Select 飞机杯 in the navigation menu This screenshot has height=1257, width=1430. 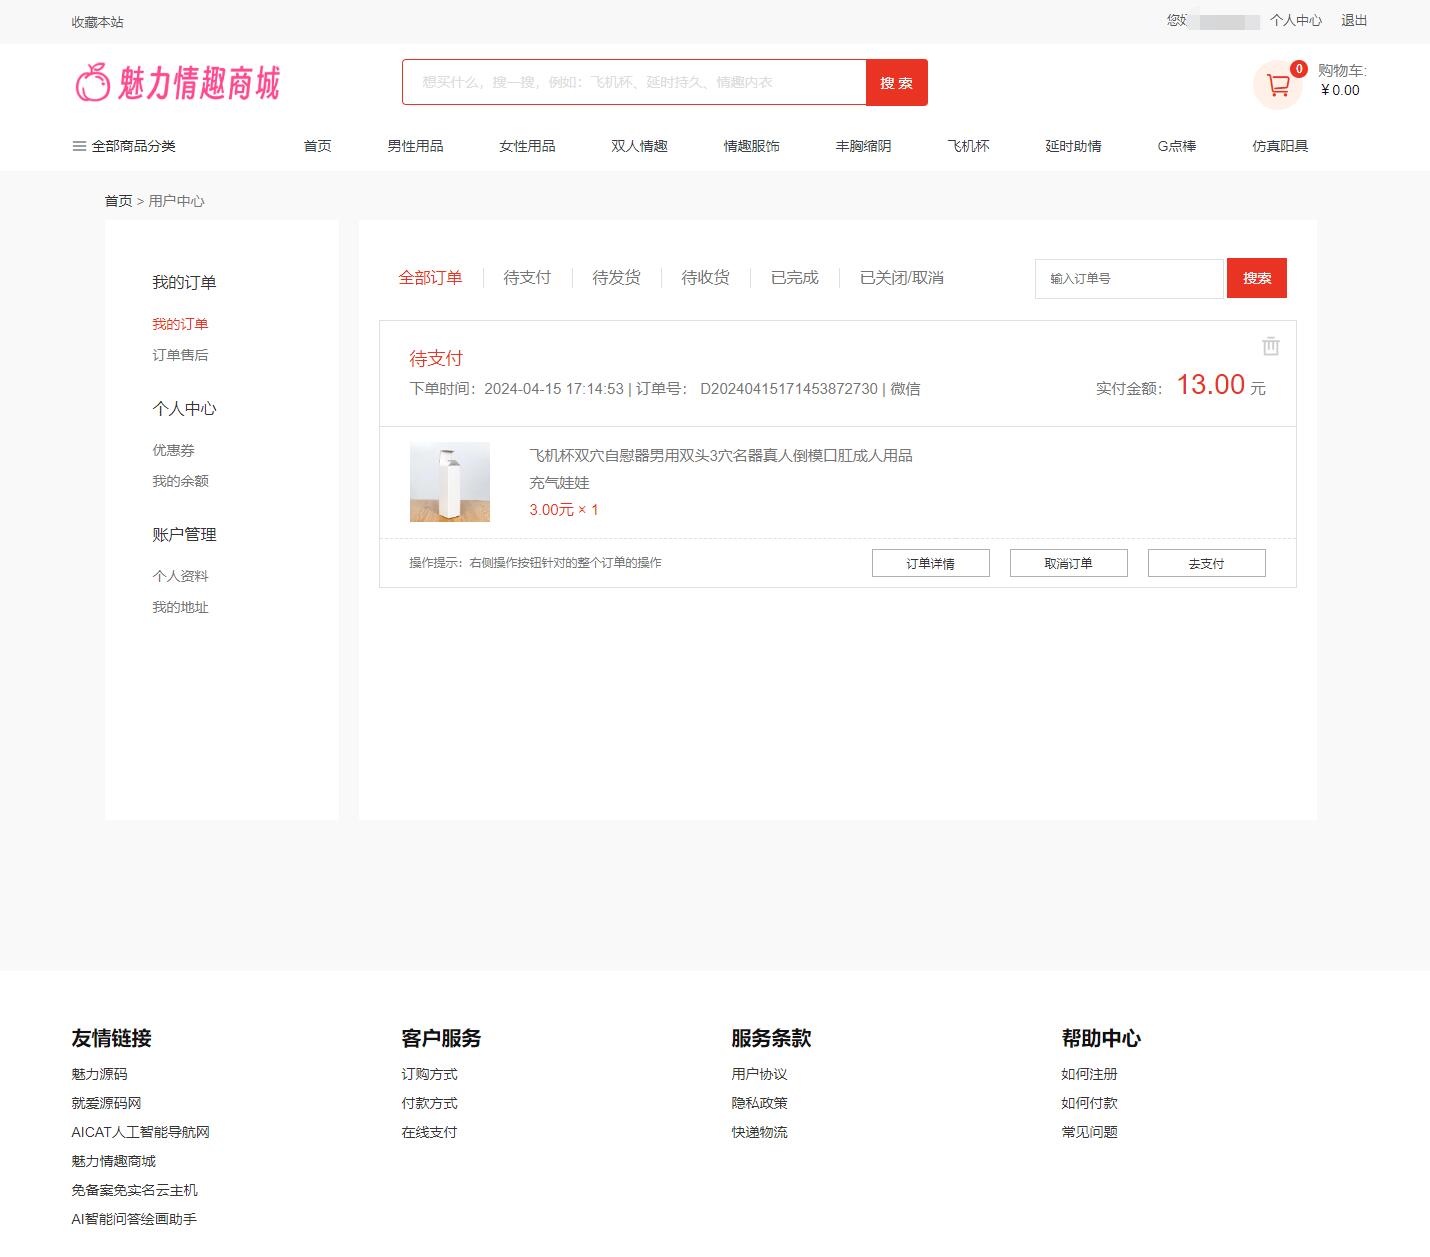point(968,146)
